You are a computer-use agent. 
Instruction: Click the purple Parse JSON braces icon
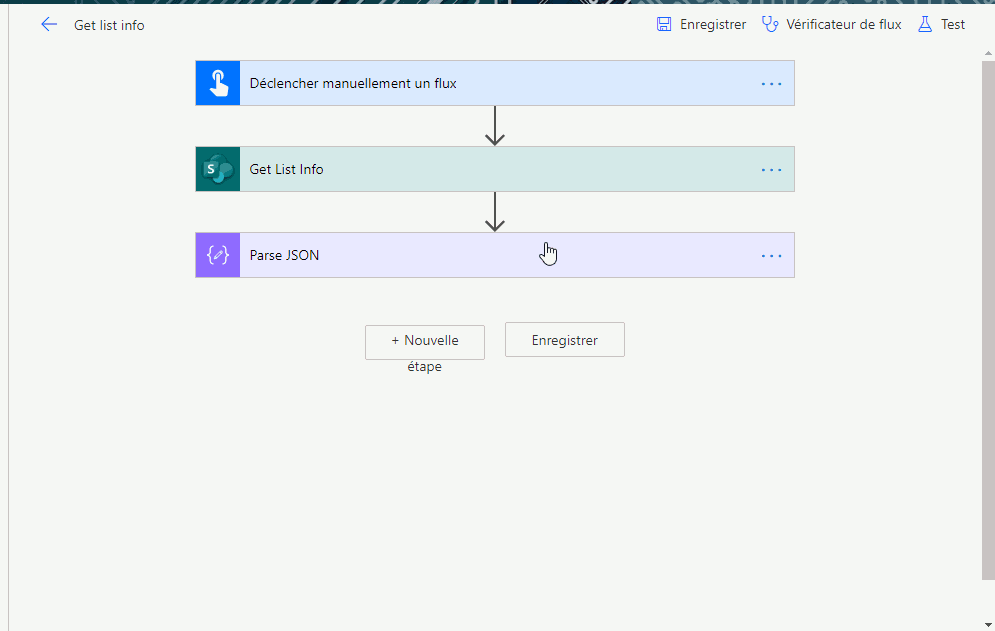click(x=218, y=255)
